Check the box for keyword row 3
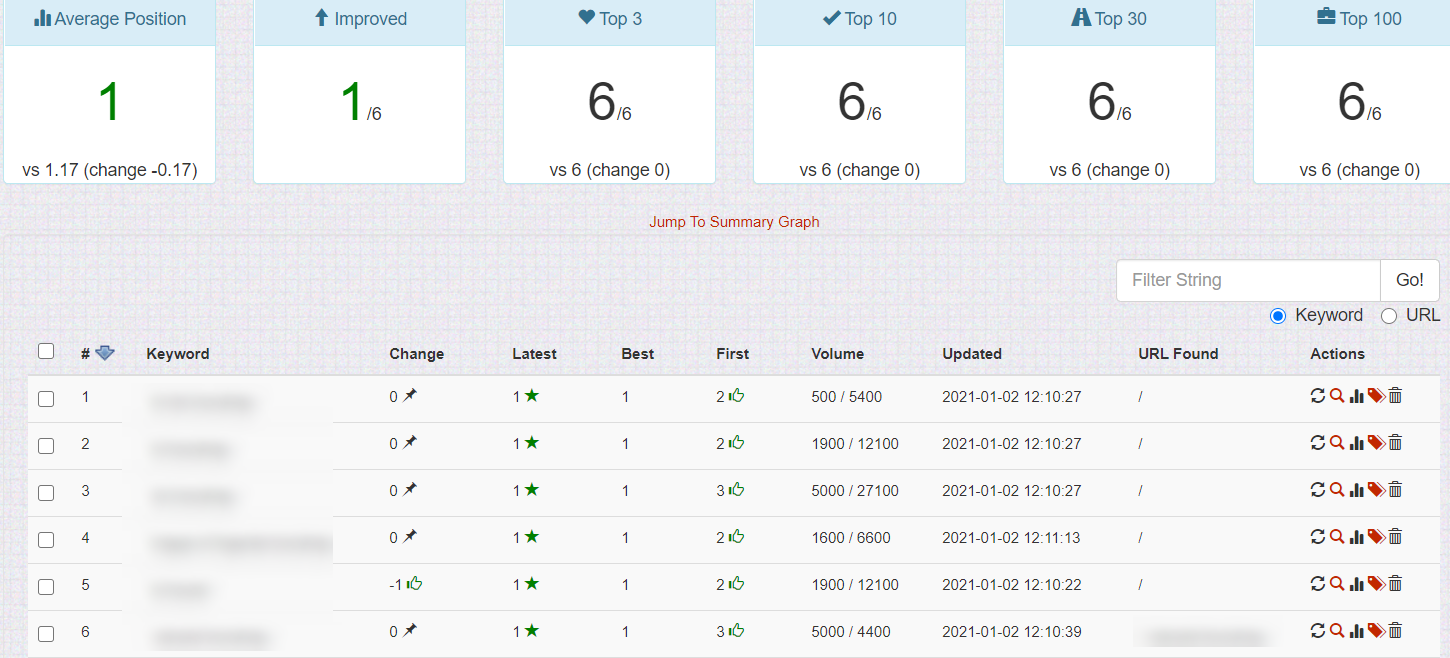The image size is (1450, 658). click(x=46, y=493)
